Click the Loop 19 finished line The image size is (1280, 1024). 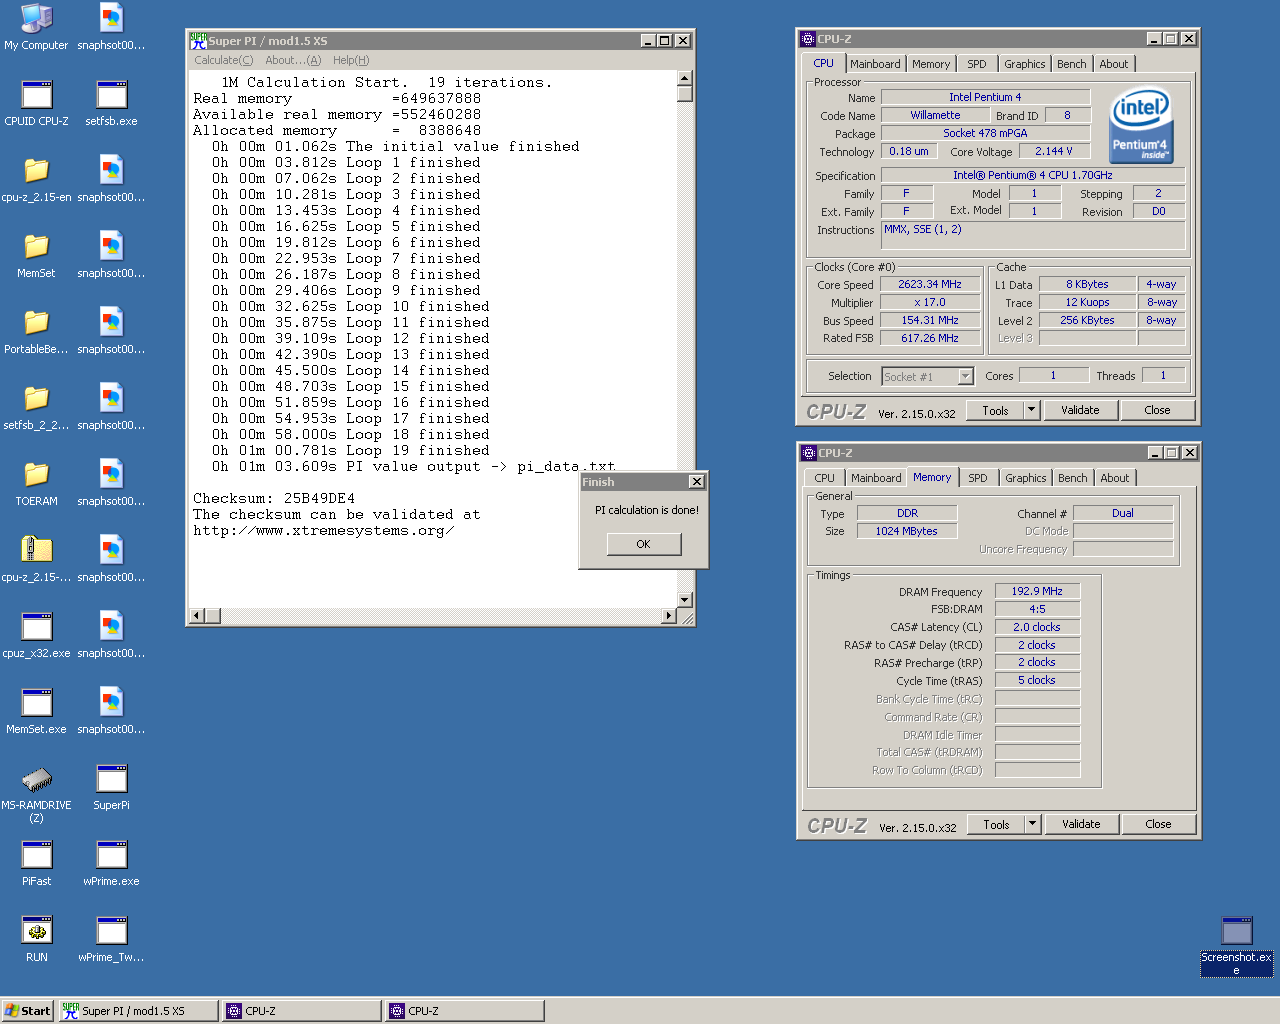pos(350,450)
